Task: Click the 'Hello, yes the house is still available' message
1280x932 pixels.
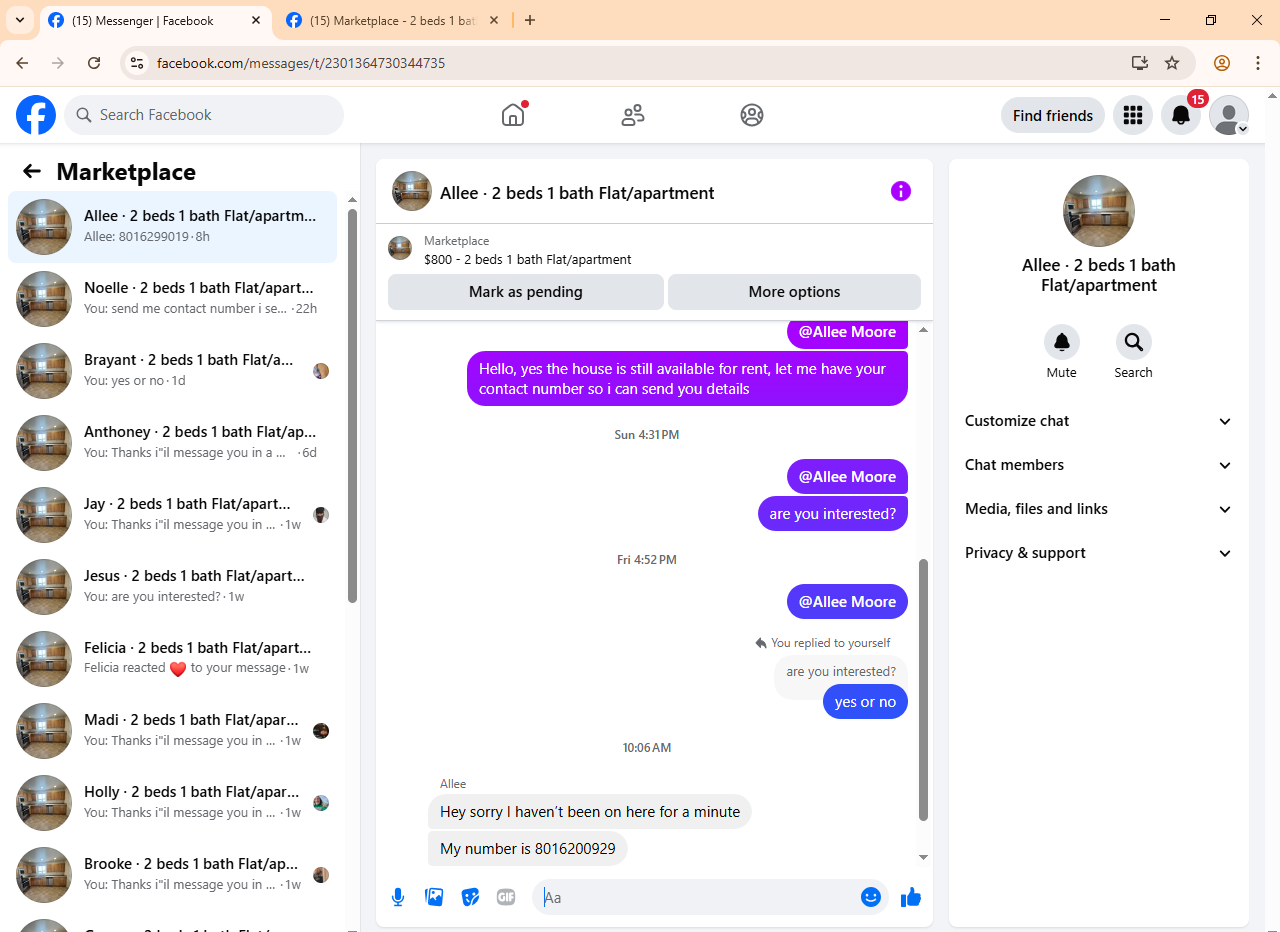Action: click(687, 379)
